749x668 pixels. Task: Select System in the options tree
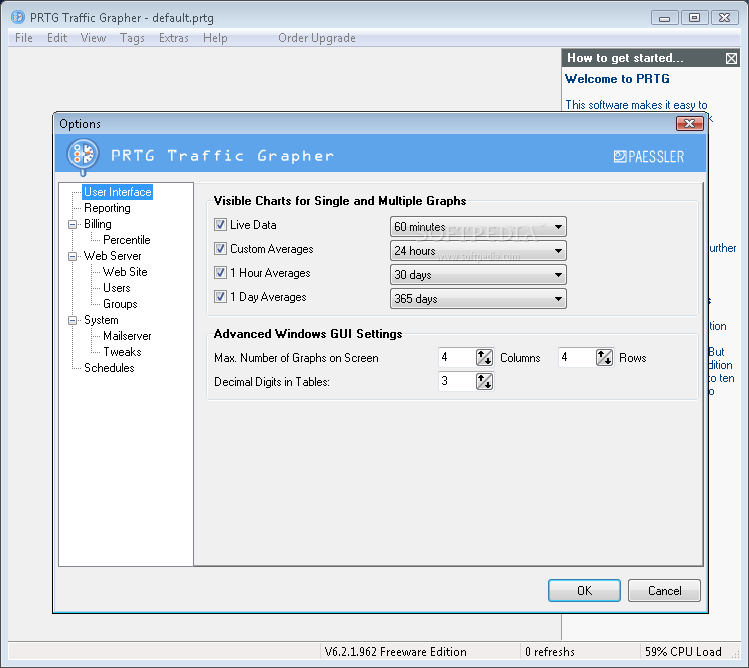[x=101, y=320]
